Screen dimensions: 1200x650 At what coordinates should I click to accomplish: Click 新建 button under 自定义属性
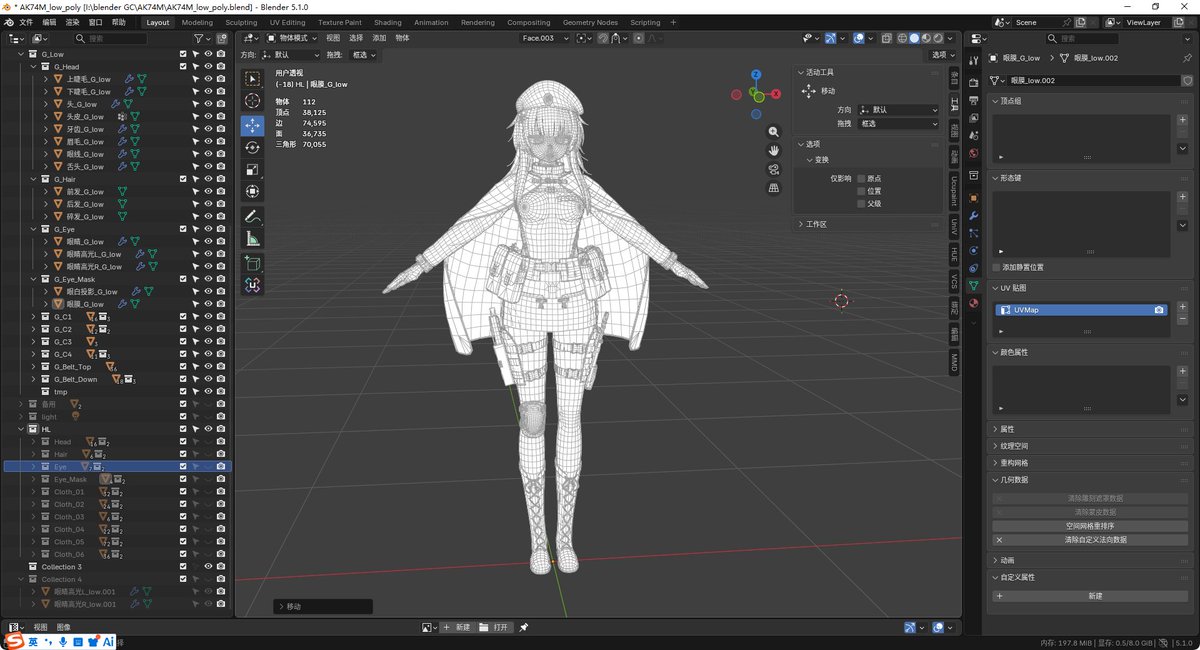pyautogui.click(x=1089, y=596)
